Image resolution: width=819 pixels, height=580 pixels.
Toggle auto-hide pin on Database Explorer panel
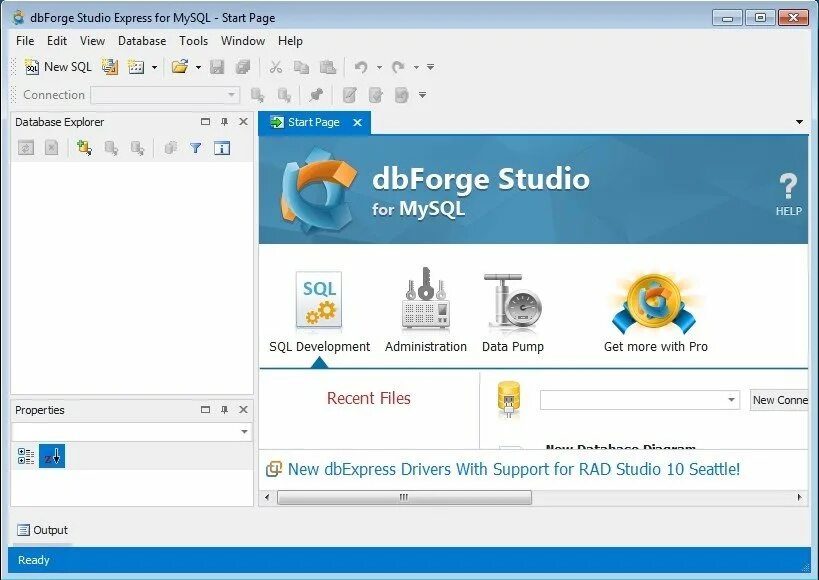(x=224, y=121)
